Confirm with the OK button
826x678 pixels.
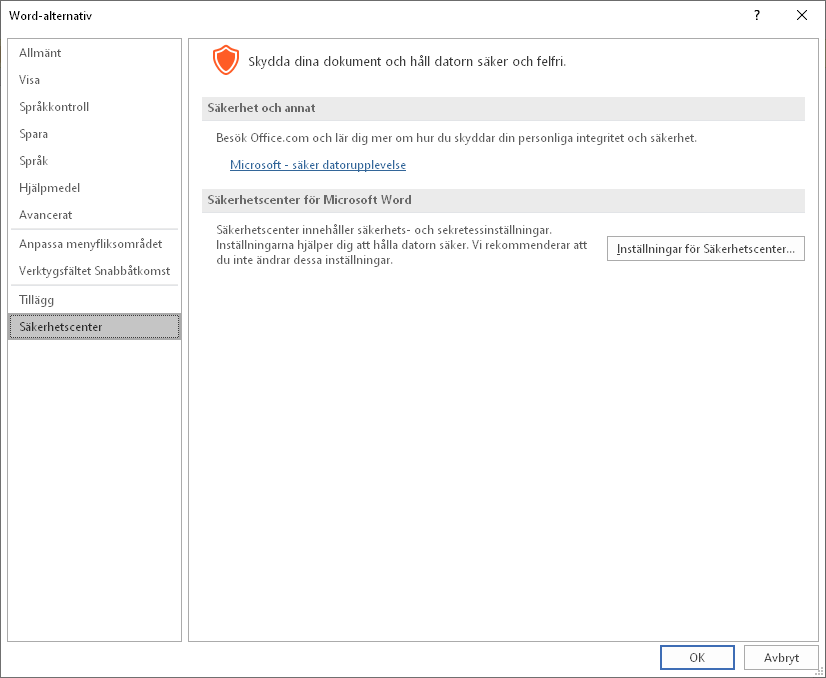[x=697, y=657]
